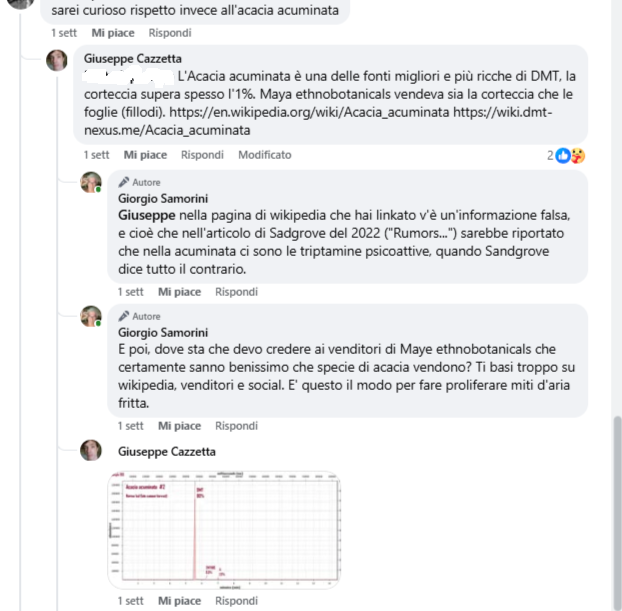The image size is (622, 611).
Task: Open Rispondi under the Maya ethnobotanicals venditori reply
Action: click(236, 426)
